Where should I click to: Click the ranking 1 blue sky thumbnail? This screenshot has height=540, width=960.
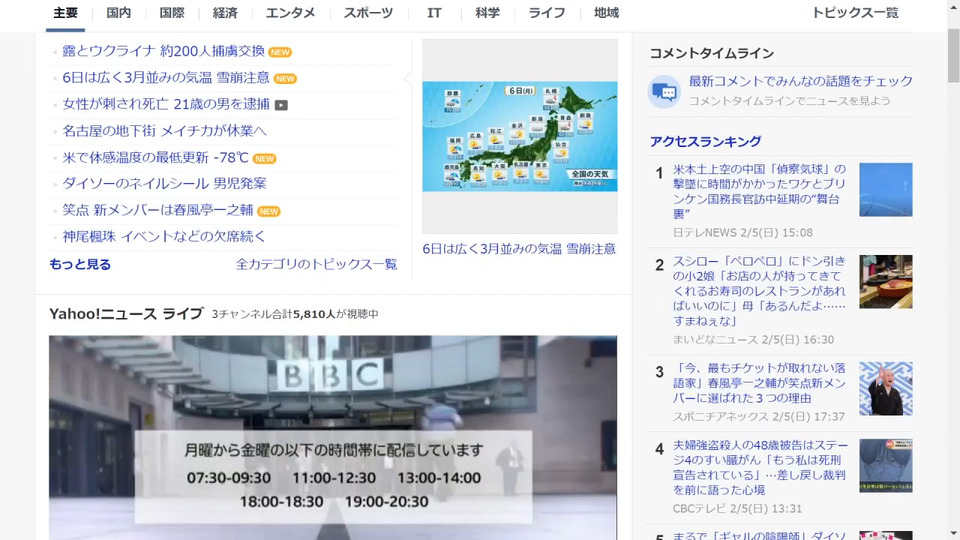point(885,190)
